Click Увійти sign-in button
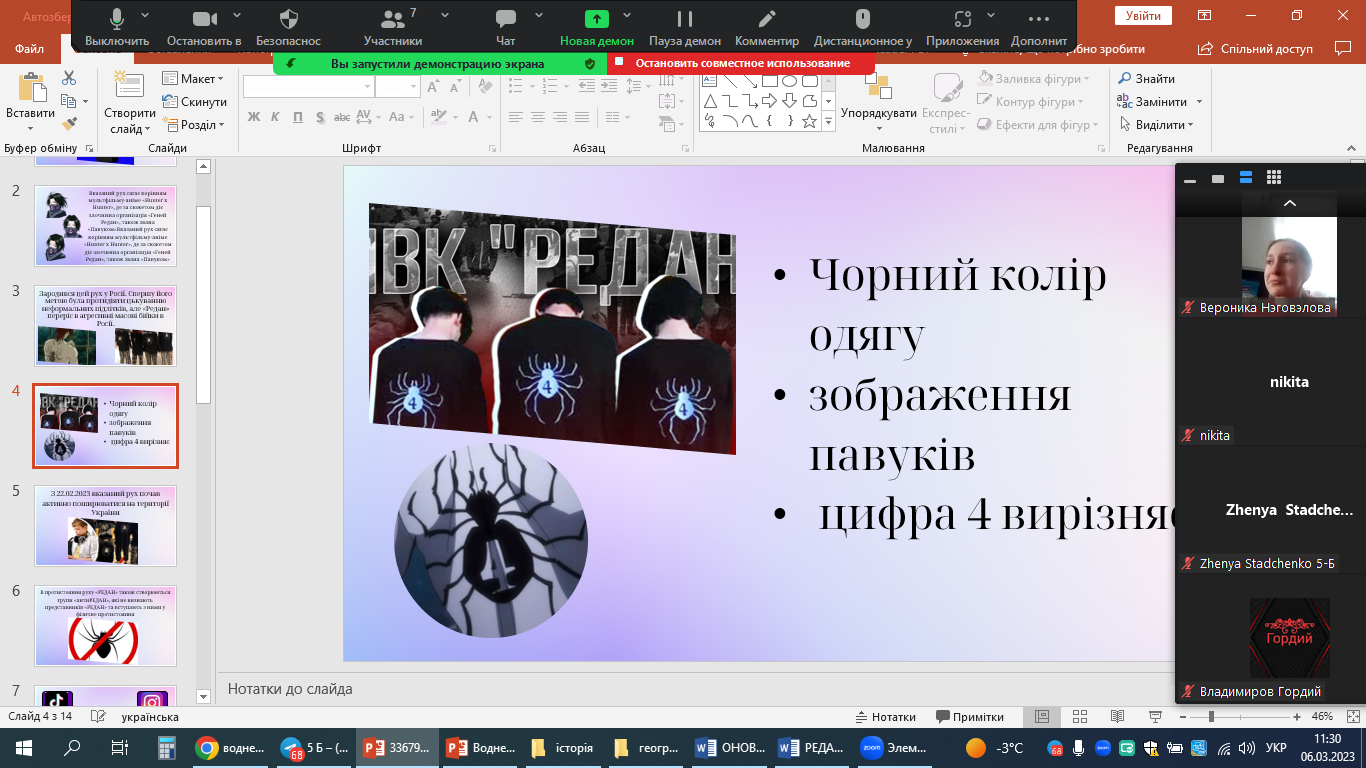Screen dimensions: 1366x768 [x=1143, y=15]
